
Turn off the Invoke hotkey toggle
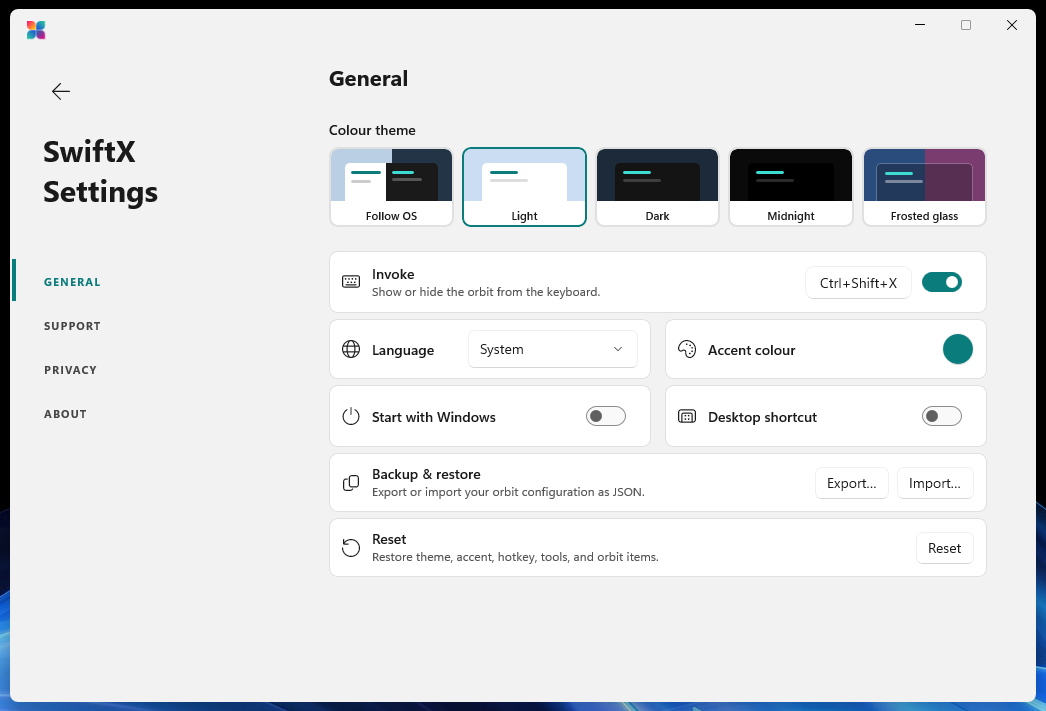click(x=941, y=282)
